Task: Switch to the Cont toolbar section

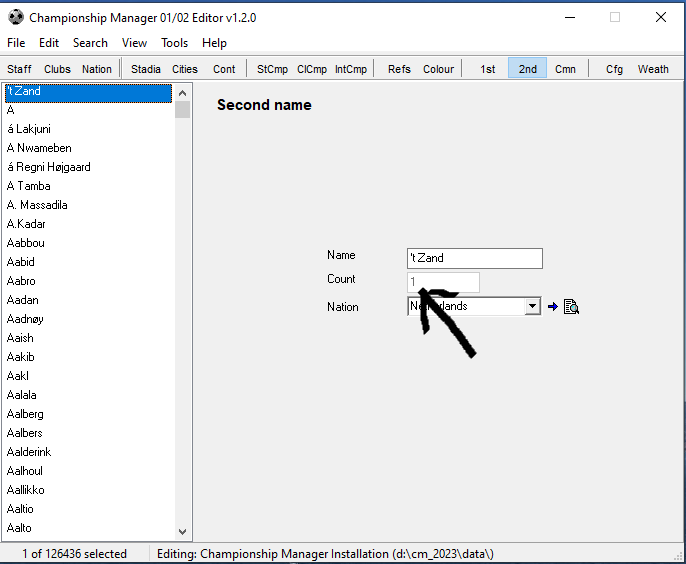Action: (224, 69)
